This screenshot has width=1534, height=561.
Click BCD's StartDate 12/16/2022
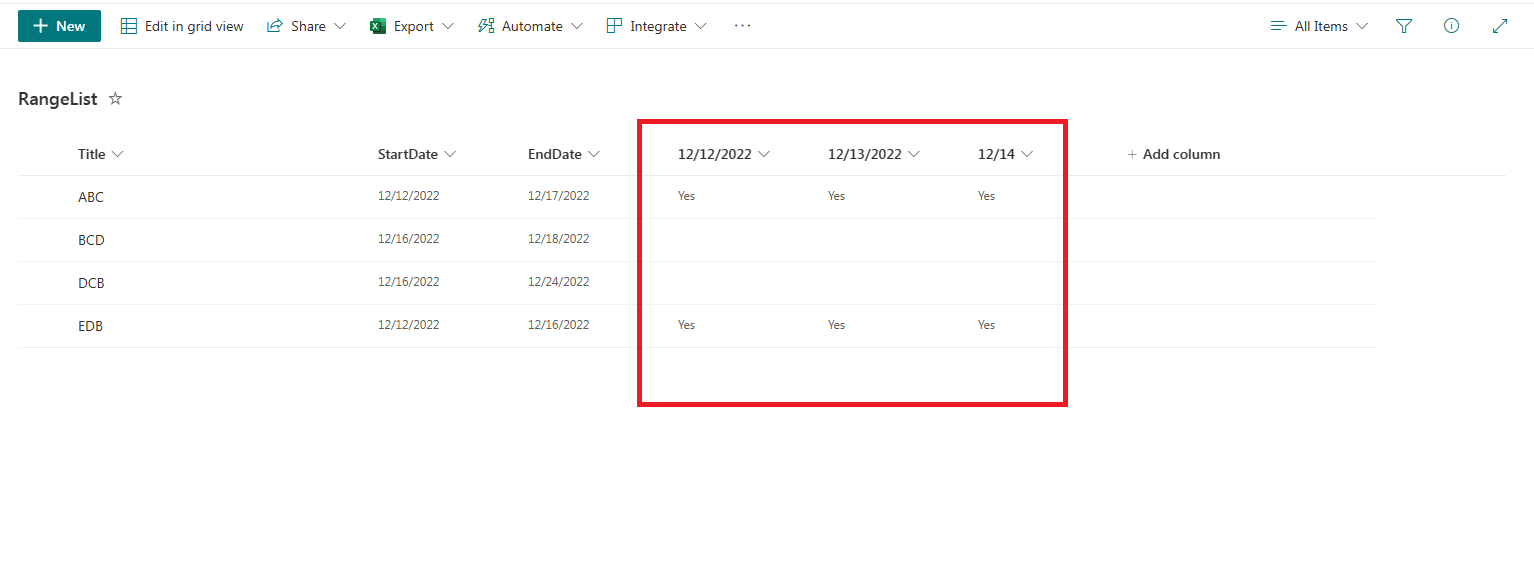(408, 239)
